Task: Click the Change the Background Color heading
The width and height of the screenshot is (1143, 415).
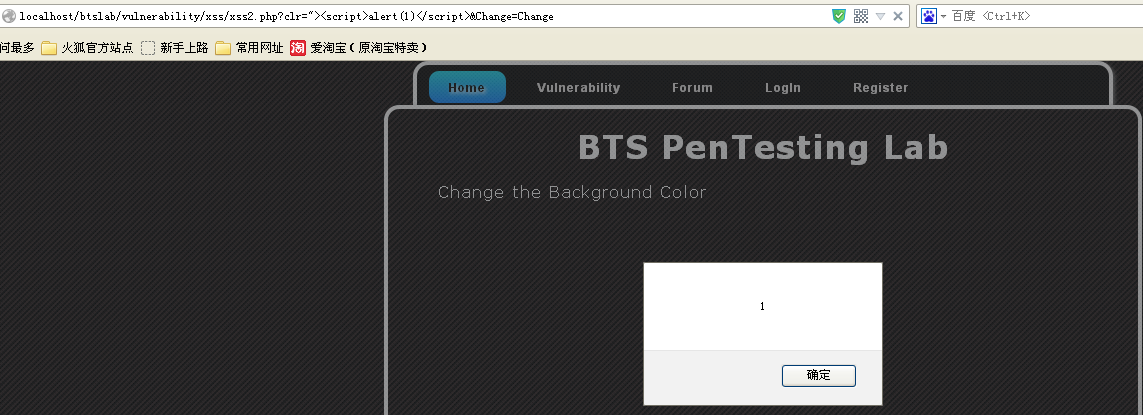Action: 572,193
